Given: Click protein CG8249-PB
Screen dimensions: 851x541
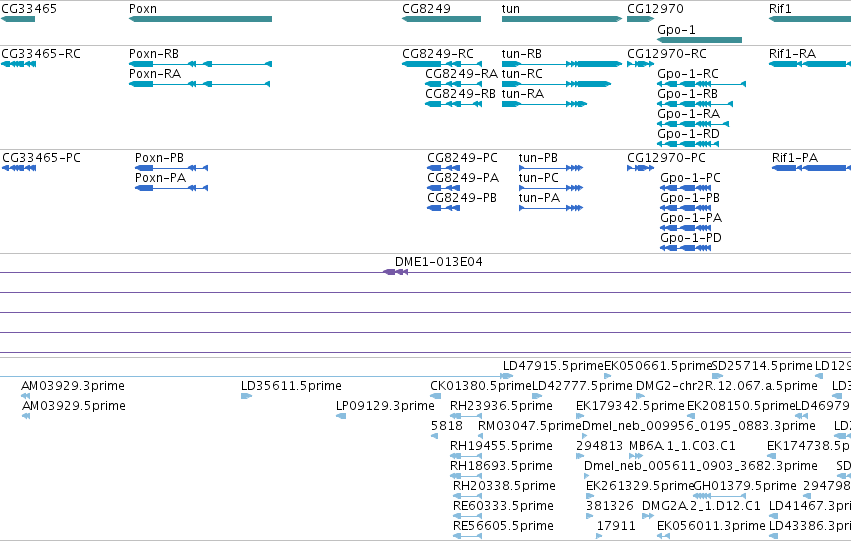Looking at the screenshot, I should [443, 208].
